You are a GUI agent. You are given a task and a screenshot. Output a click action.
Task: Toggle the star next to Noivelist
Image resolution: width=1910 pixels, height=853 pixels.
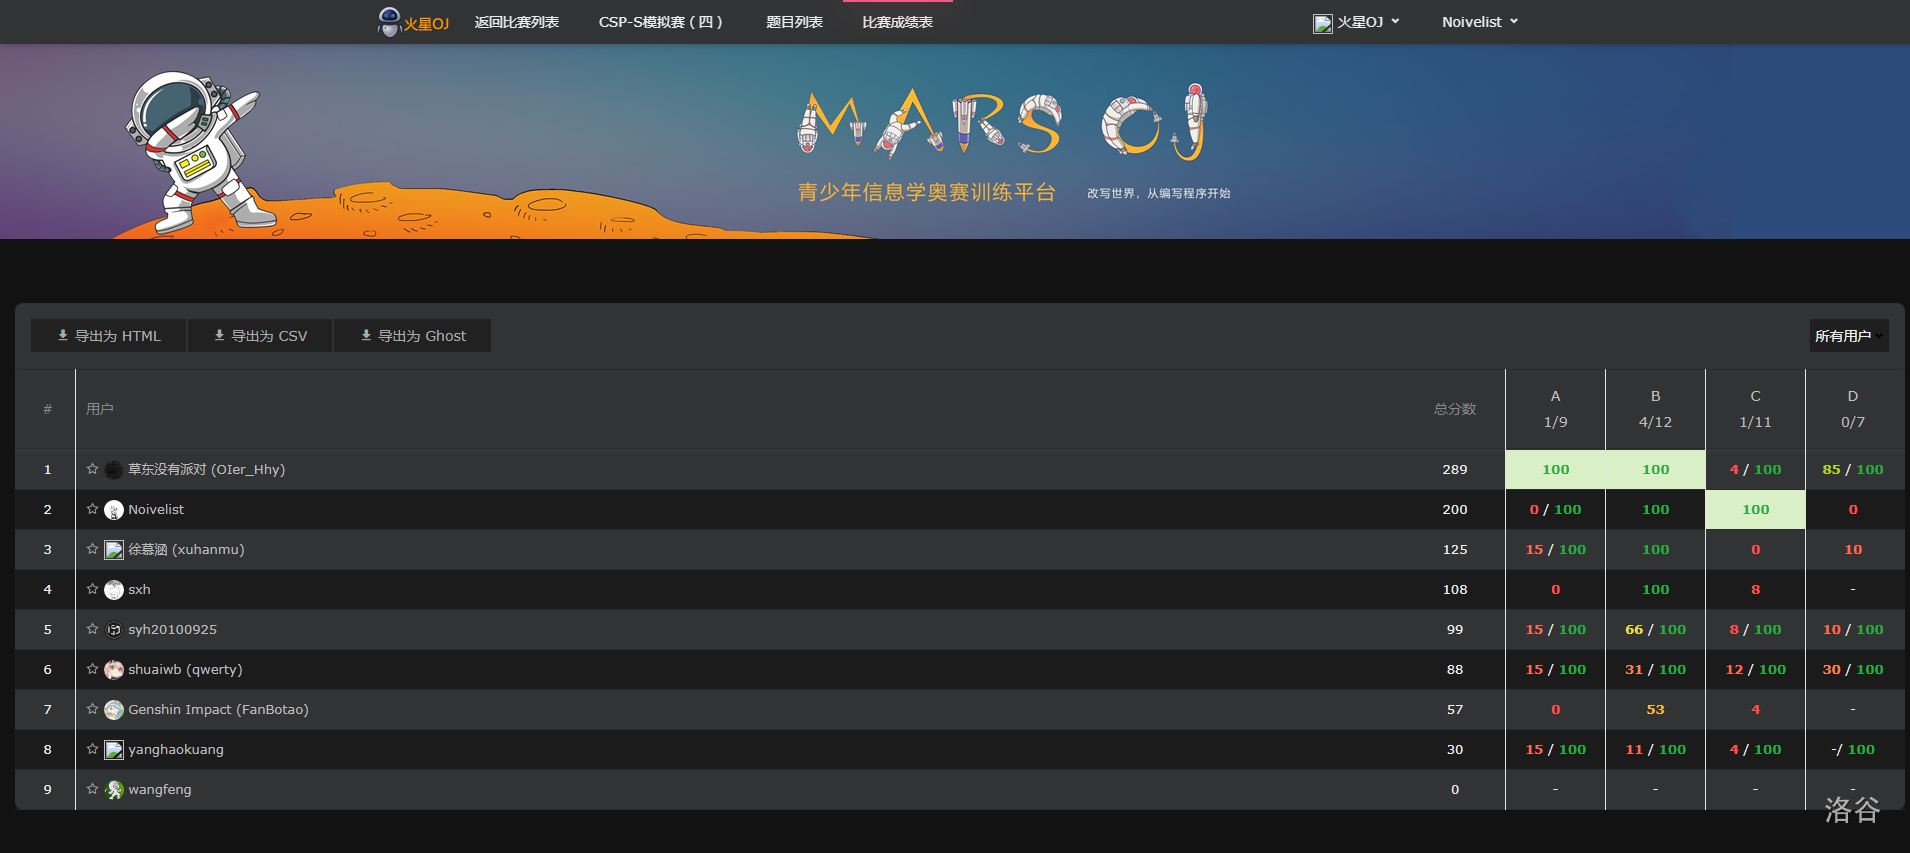pyautogui.click(x=92, y=509)
